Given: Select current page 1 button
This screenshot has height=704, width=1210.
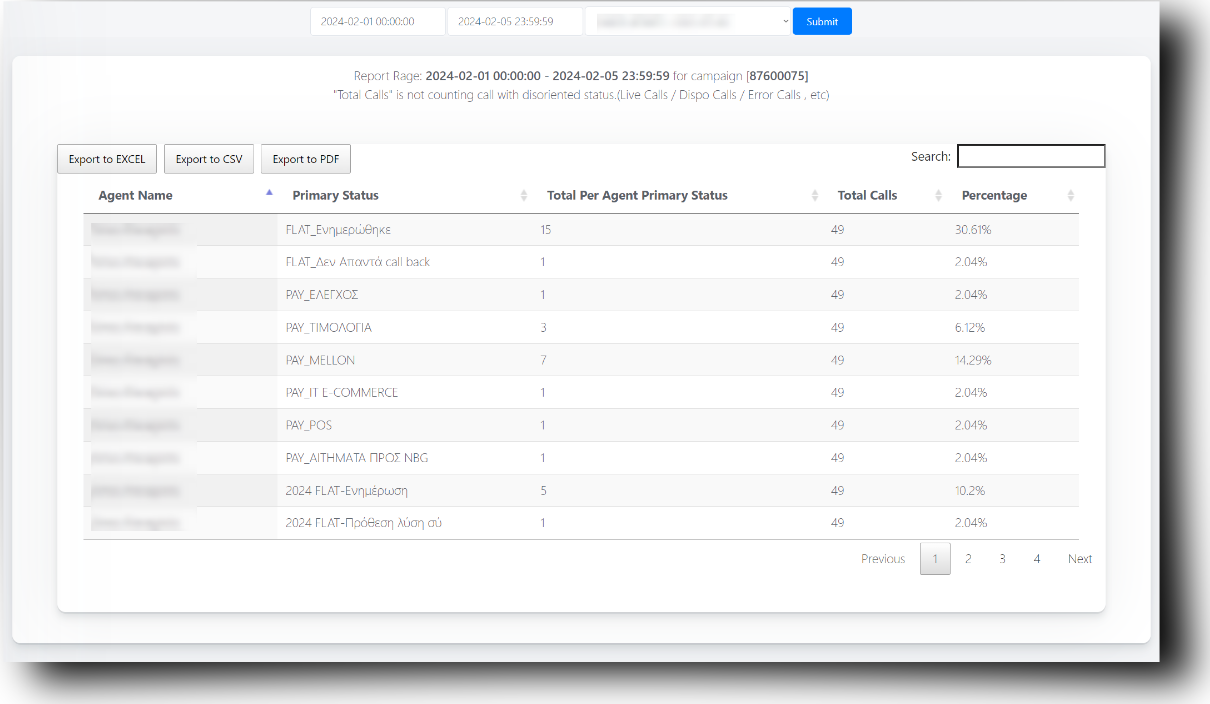Looking at the screenshot, I should pos(935,559).
